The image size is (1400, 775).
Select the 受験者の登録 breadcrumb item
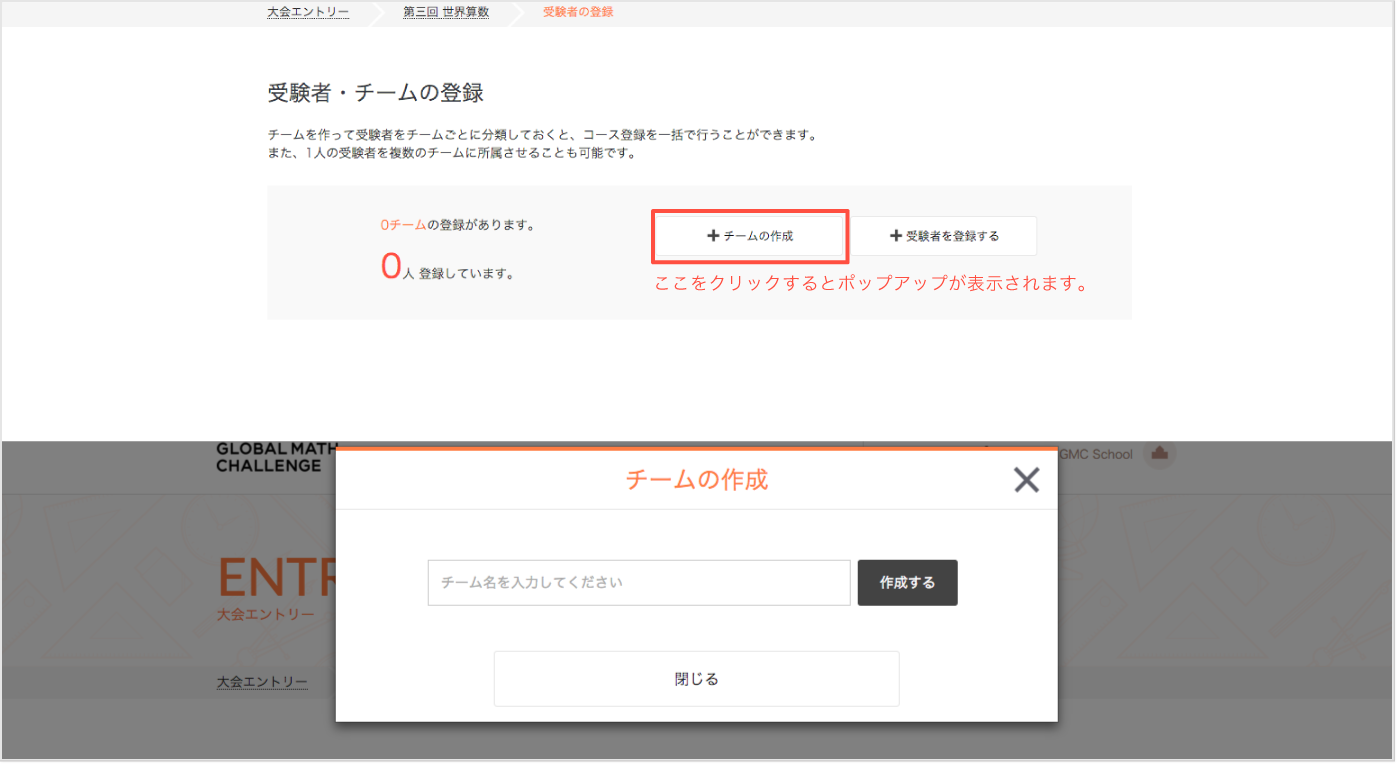tap(578, 12)
